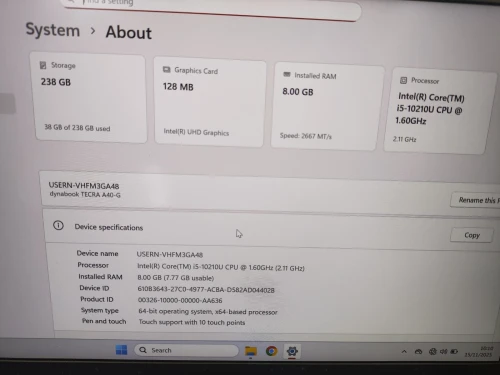The image size is (500, 375).
Task: Click the Processor label in specifications
Action: (93, 265)
